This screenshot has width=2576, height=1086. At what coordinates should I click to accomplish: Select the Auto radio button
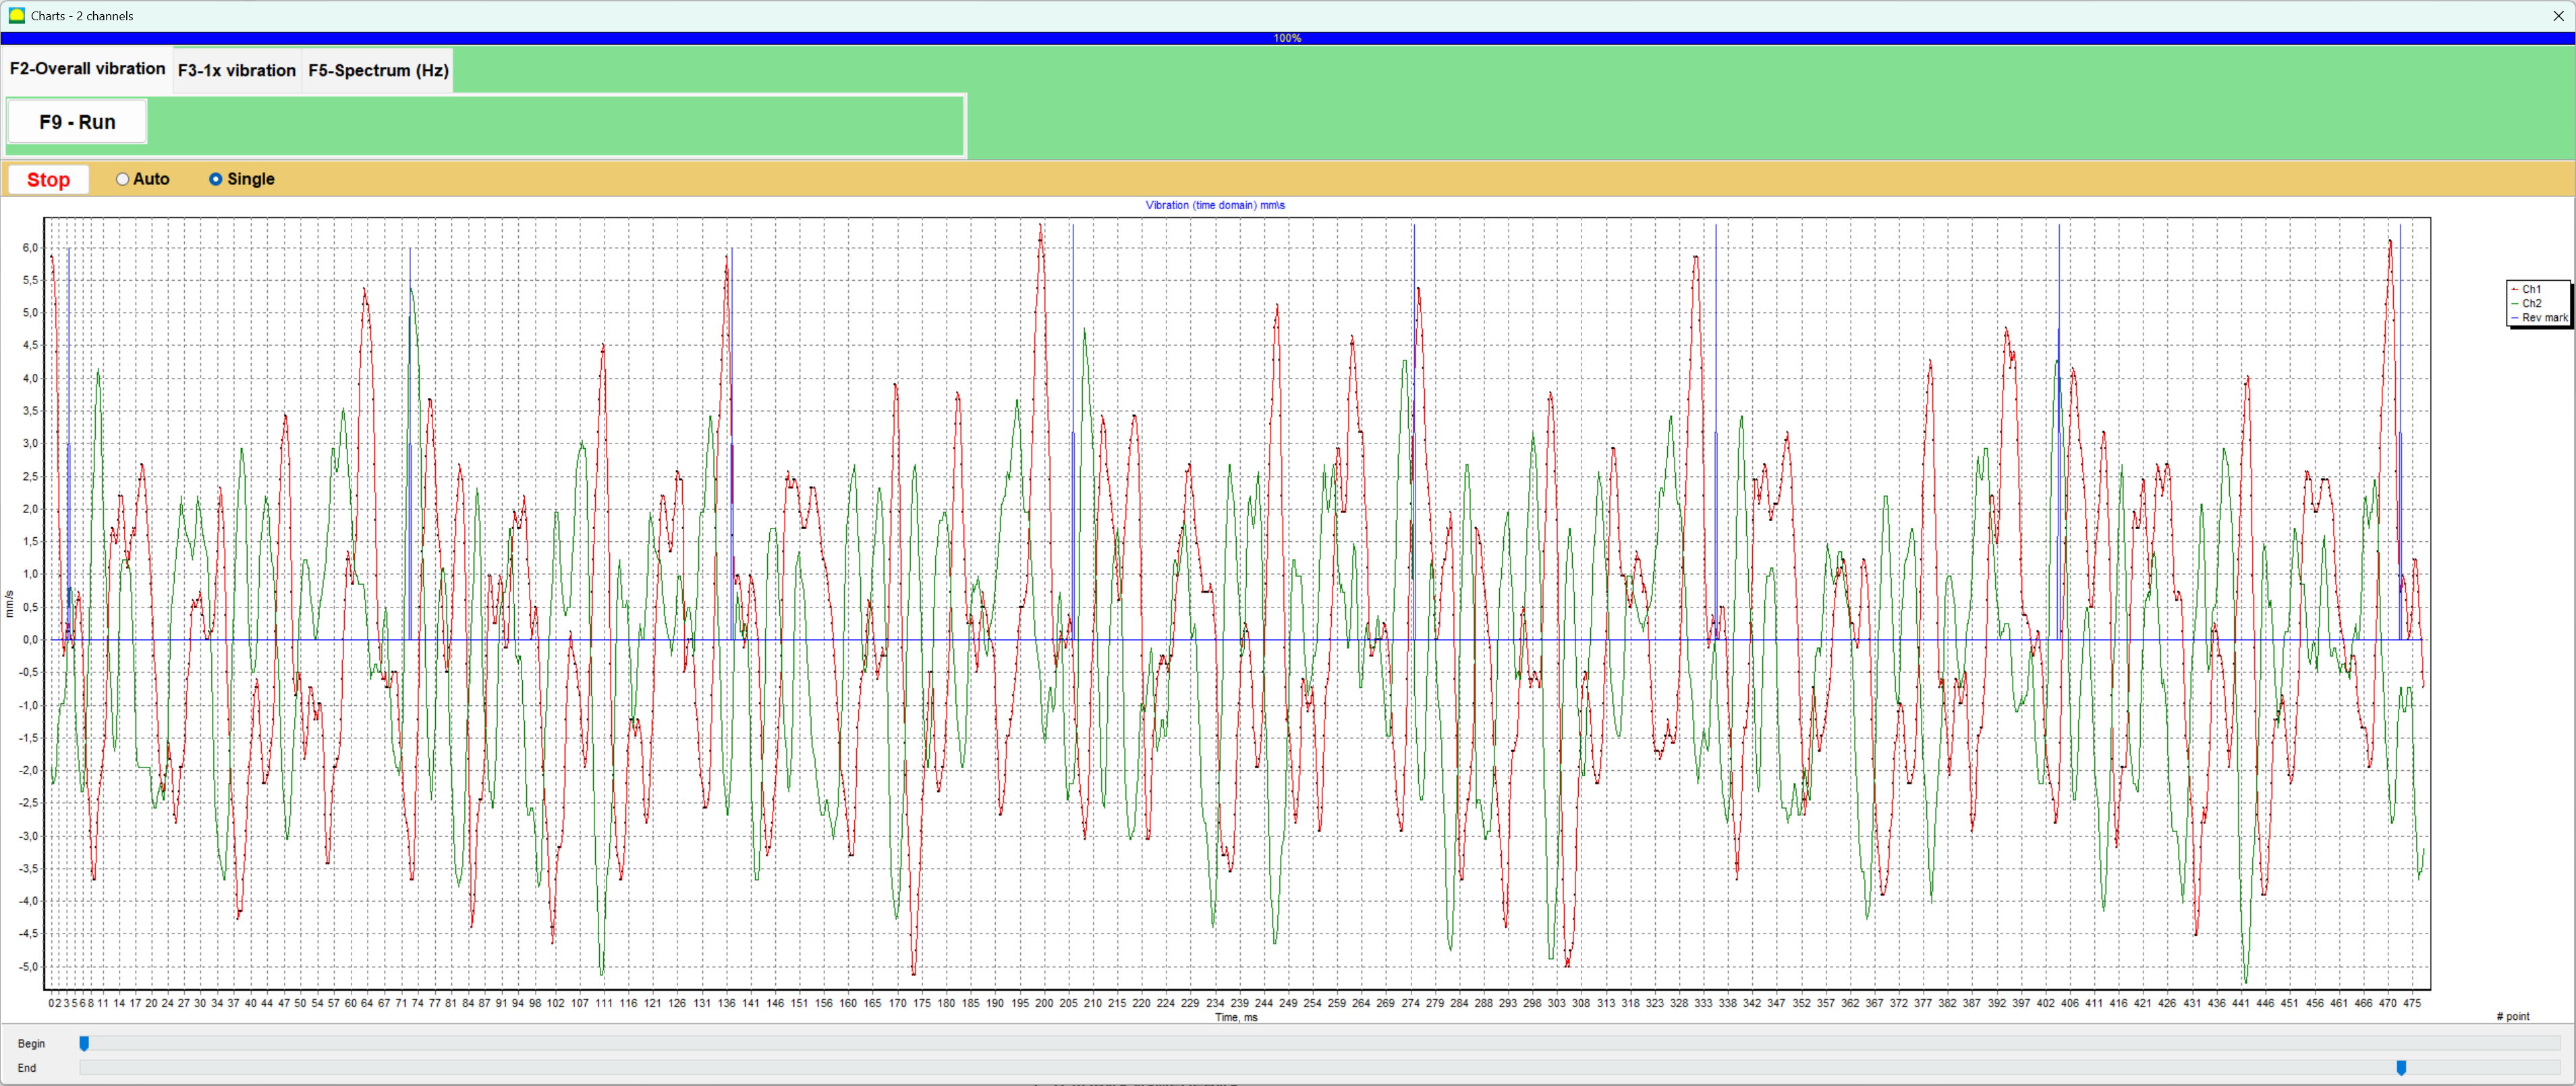click(123, 179)
